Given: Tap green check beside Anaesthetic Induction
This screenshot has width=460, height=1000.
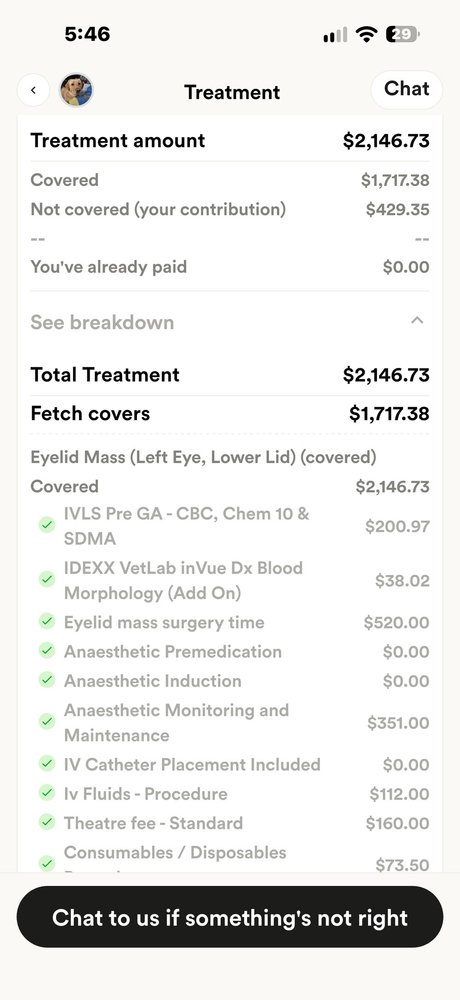Looking at the screenshot, I should click(x=47, y=680).
